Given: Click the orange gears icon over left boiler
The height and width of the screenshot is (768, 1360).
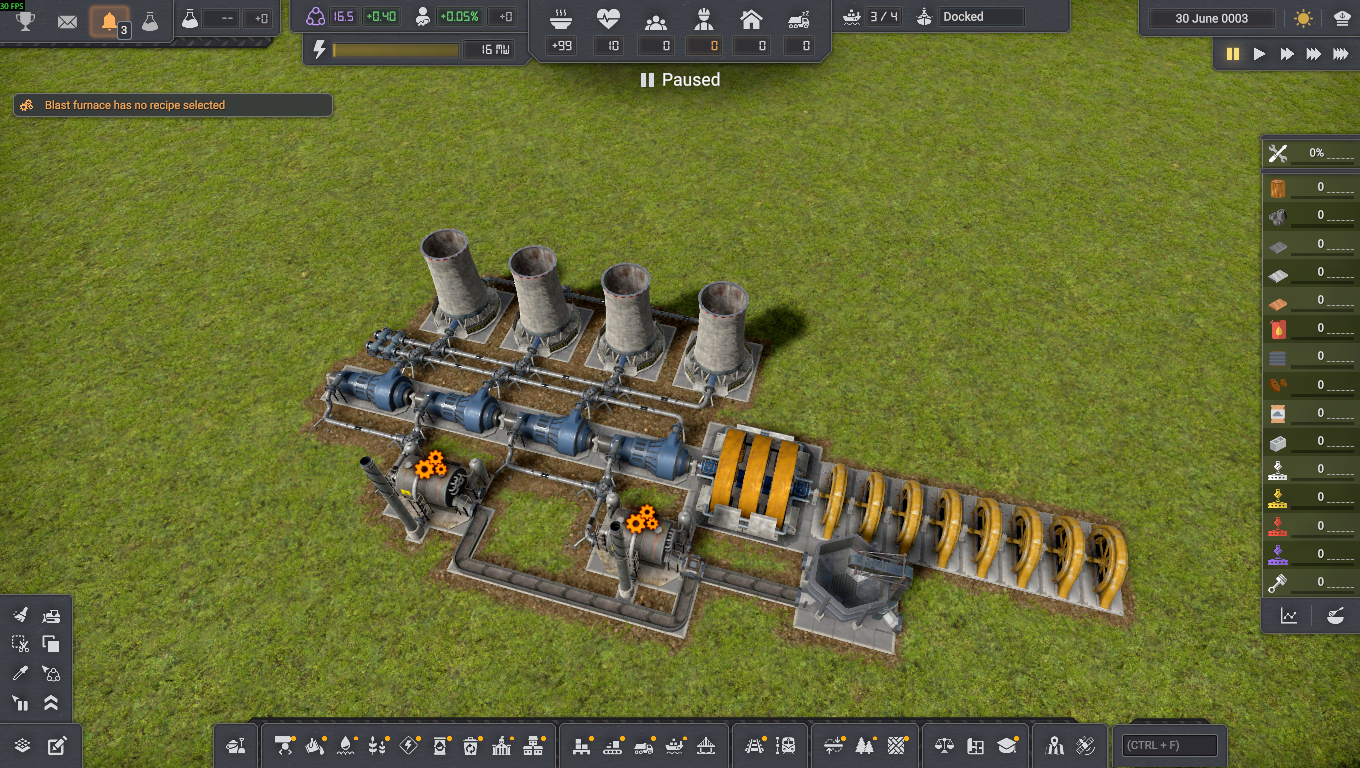Looking at the screenshot, I should coord(430,464).
